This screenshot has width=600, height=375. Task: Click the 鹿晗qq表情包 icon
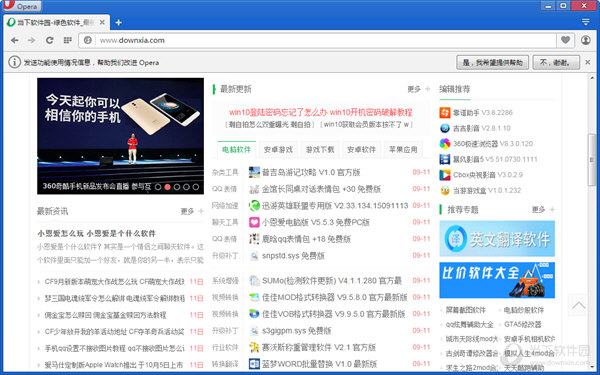[x=254, y=239]
